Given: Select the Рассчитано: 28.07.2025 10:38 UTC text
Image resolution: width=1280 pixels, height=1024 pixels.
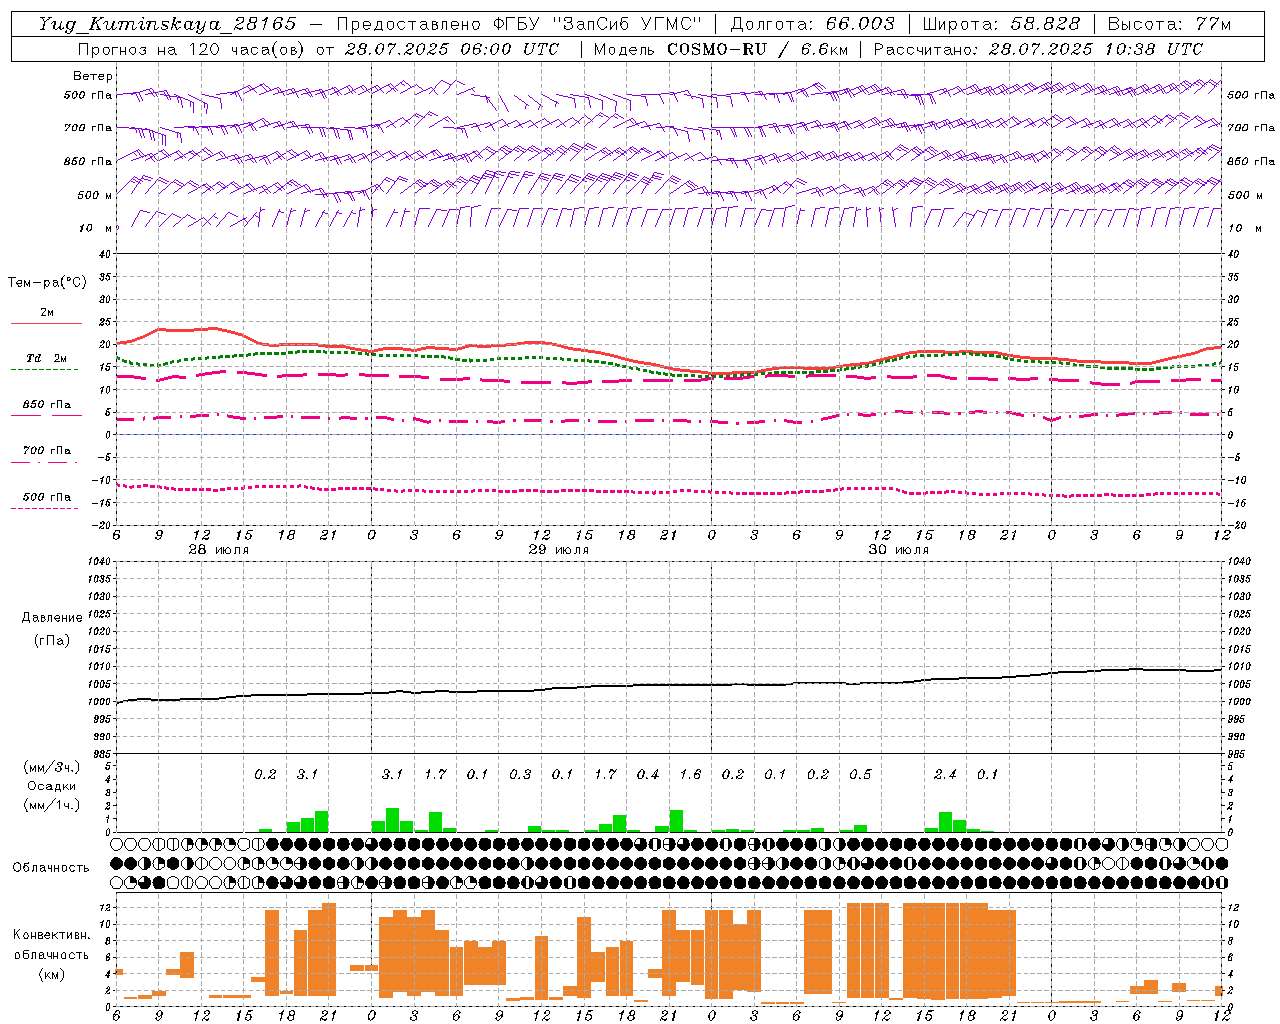Looking at the screenshot, I should [x=1038, y=49].
